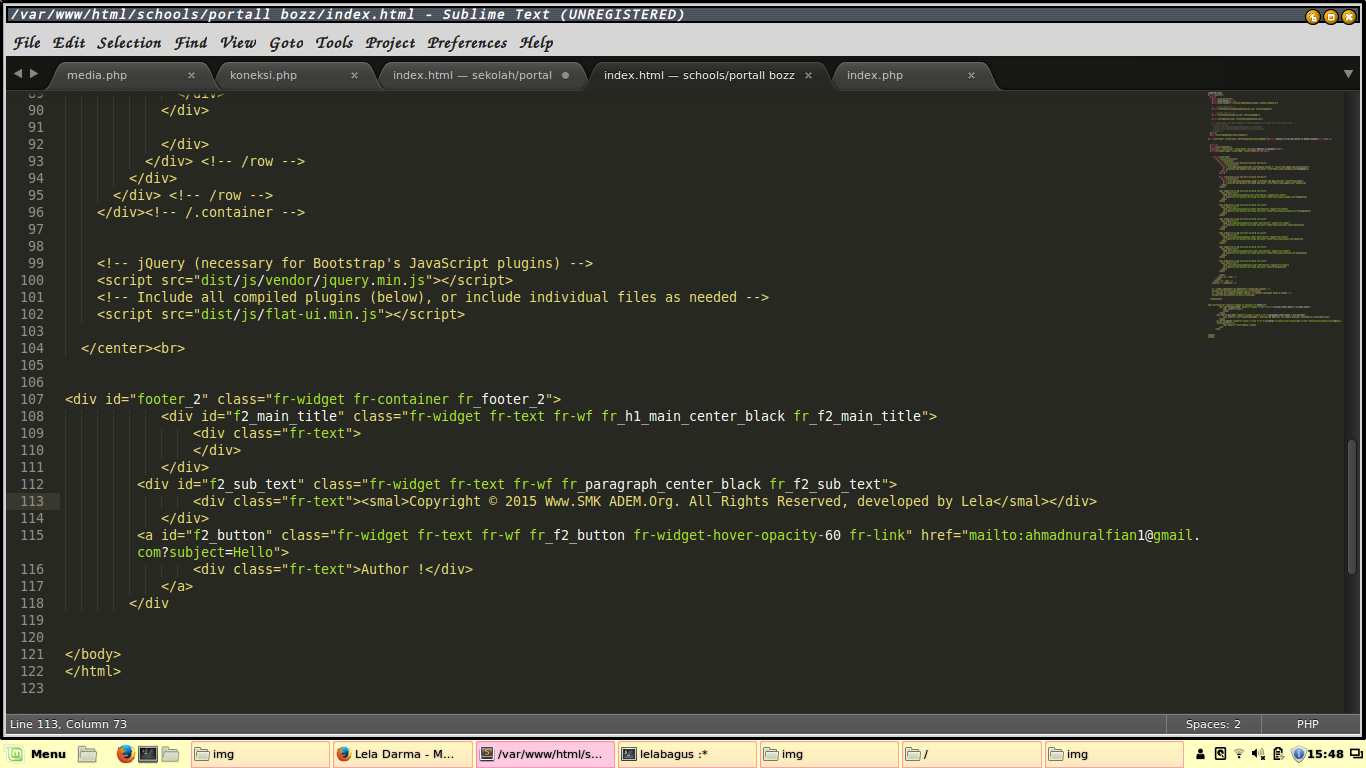
Task: Click the closing </html> tag
Action: click(x=93, y=671)
